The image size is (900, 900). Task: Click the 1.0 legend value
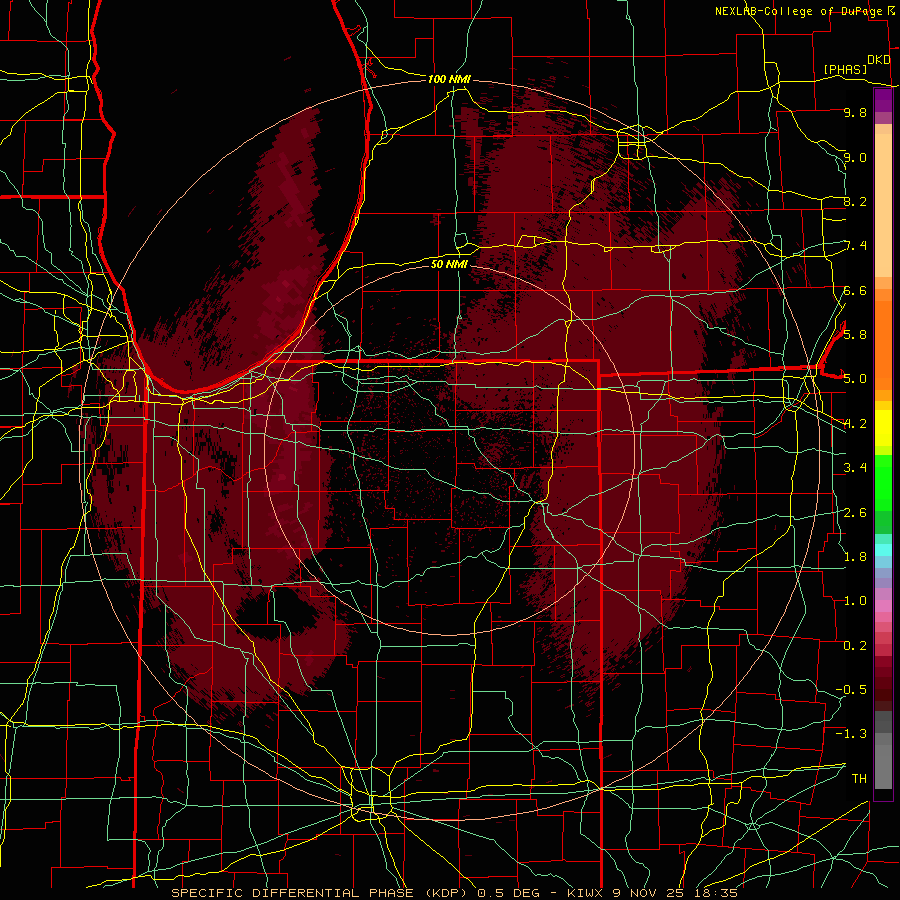click(855, 601)
